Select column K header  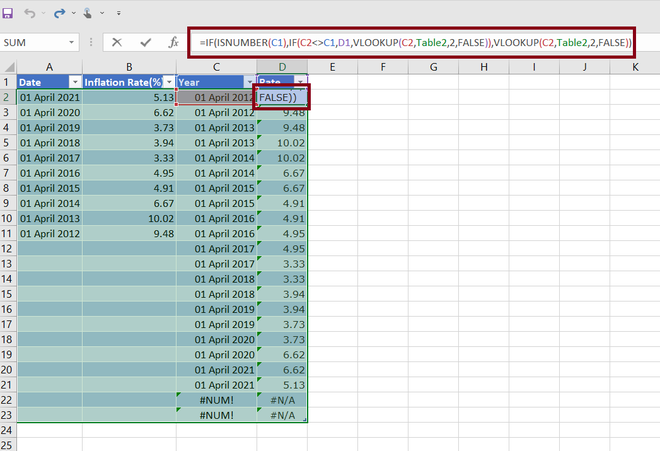coord(635,67)
